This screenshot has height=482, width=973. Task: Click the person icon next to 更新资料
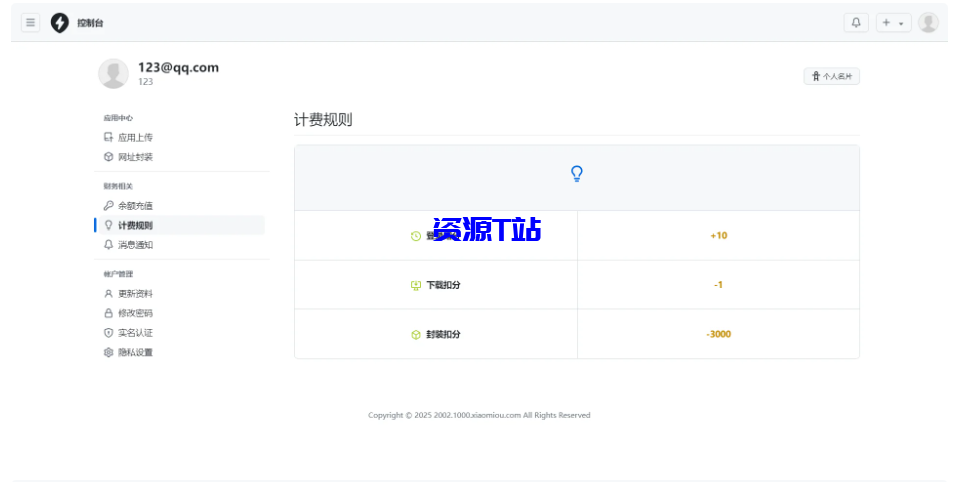108,293
